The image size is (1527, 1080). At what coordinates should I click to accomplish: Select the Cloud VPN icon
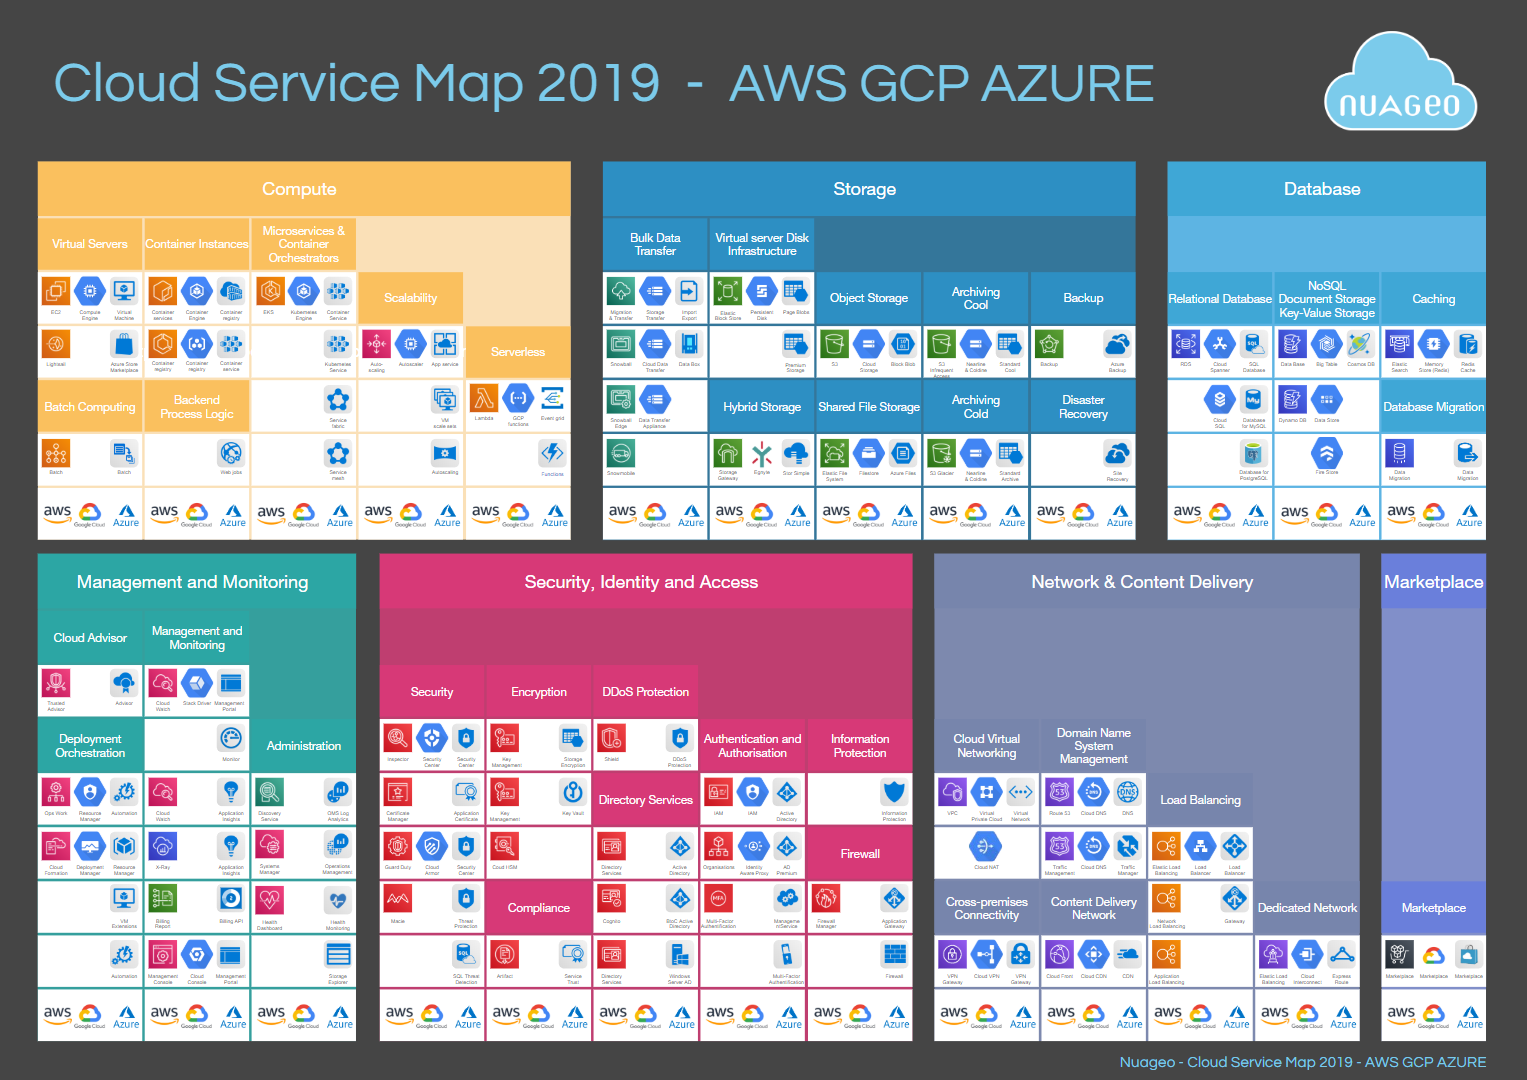986,955
